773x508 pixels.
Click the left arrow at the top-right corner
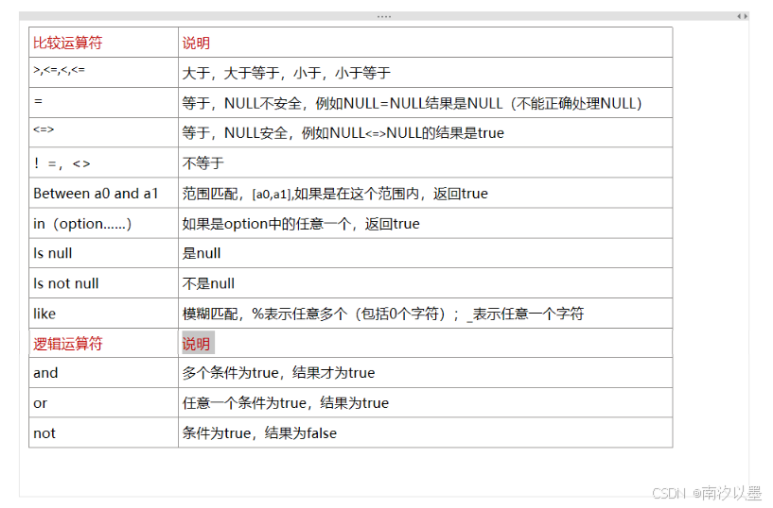click(x=739, y=17)
